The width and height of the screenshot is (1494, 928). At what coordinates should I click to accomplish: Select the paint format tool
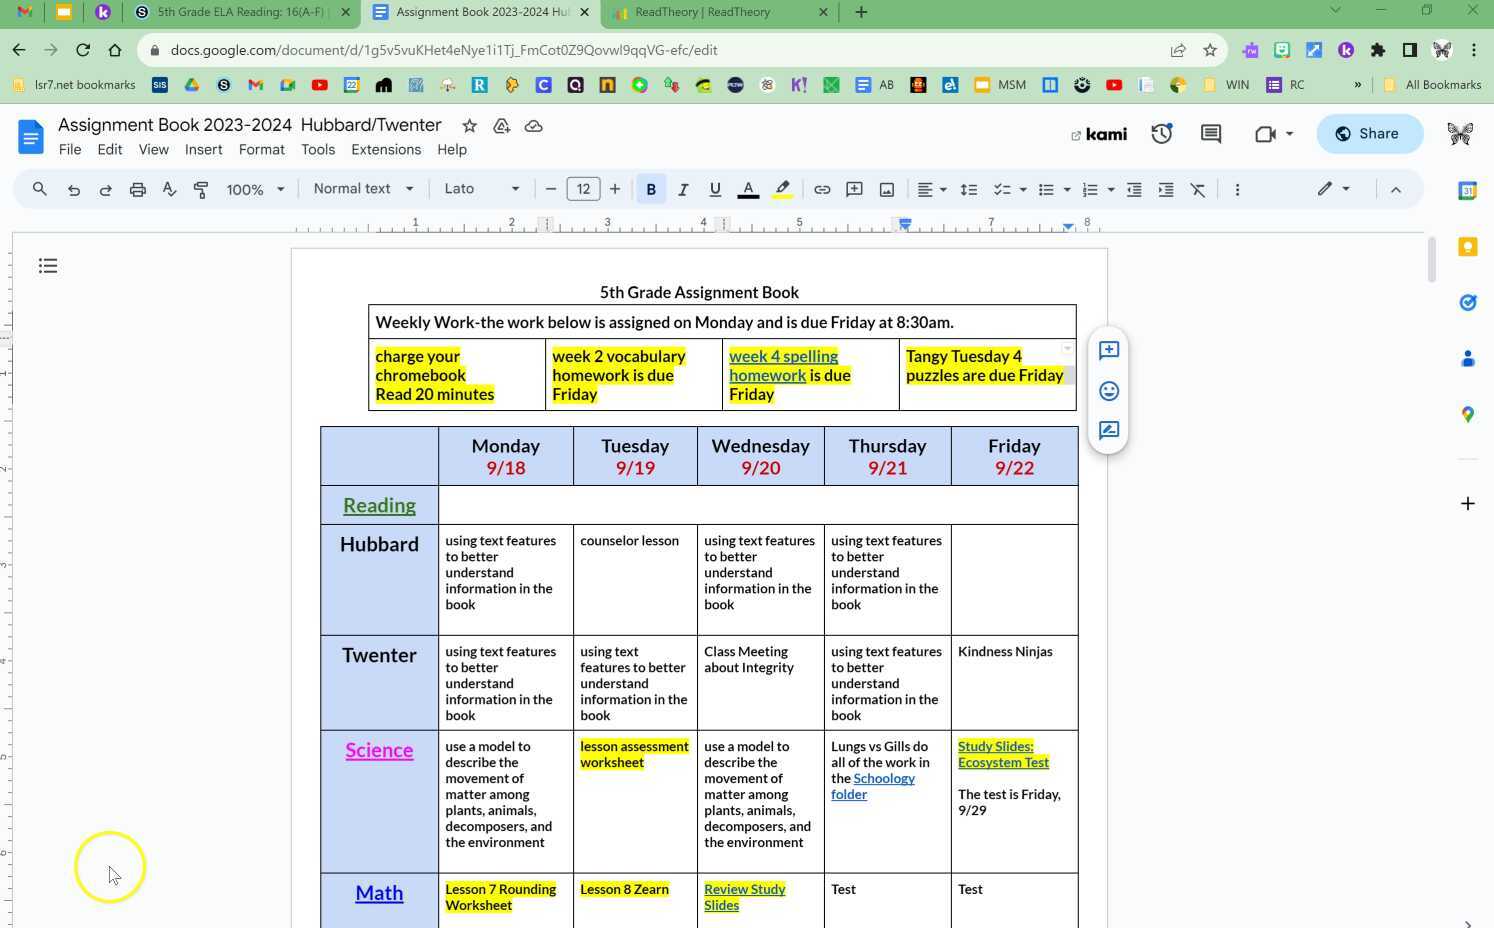pyautogui.click(x=200, y=189)
